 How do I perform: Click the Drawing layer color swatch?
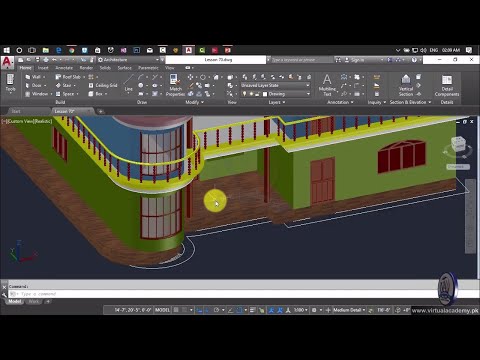[x=265, y=94]
